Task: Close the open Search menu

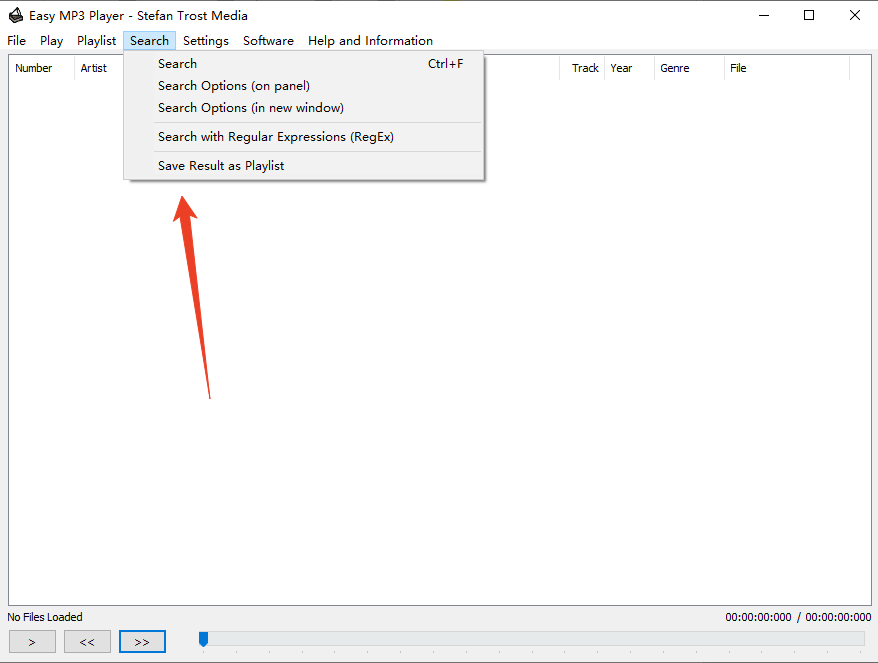Action: pos(150,41)
